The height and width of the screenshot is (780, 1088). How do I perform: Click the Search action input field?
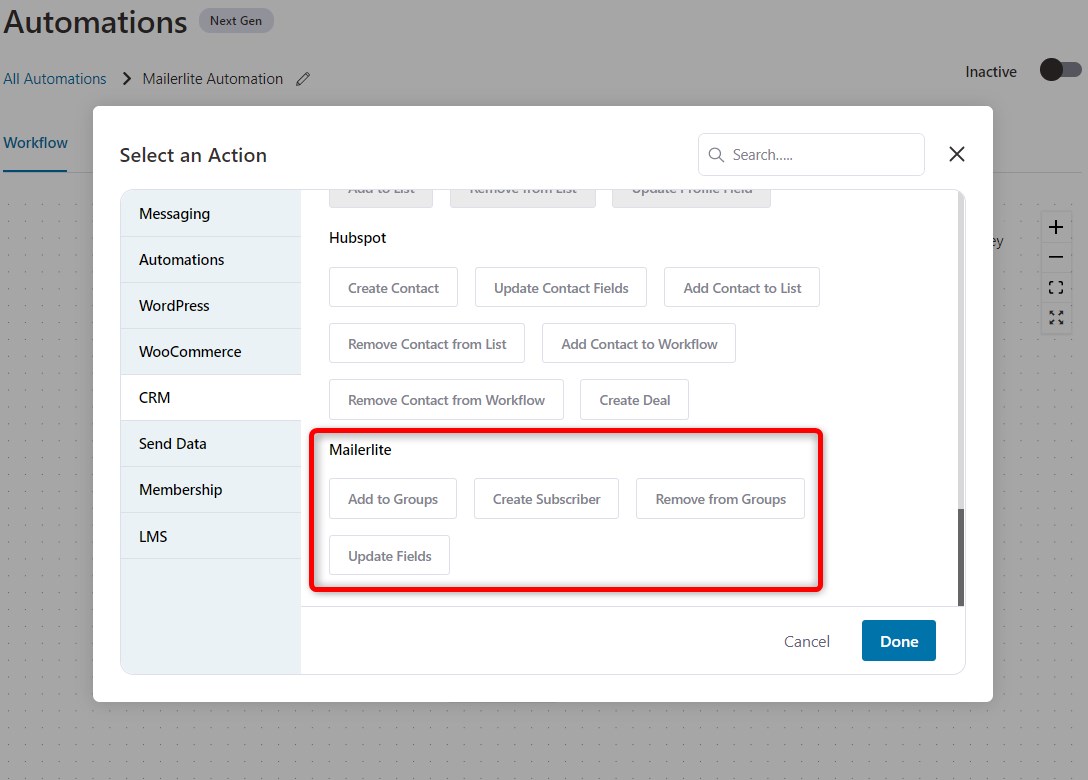[x=811, y=155]
